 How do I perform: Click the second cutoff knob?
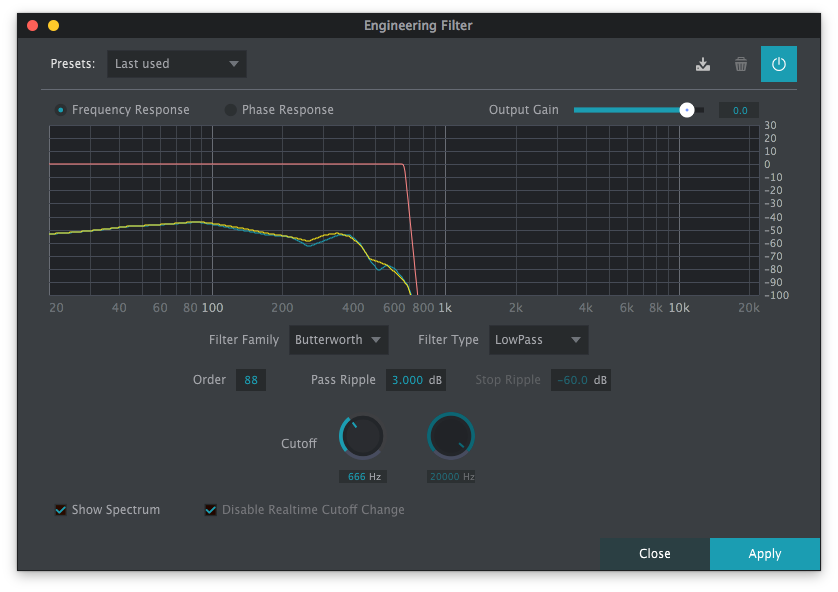(x=451, y=436)
